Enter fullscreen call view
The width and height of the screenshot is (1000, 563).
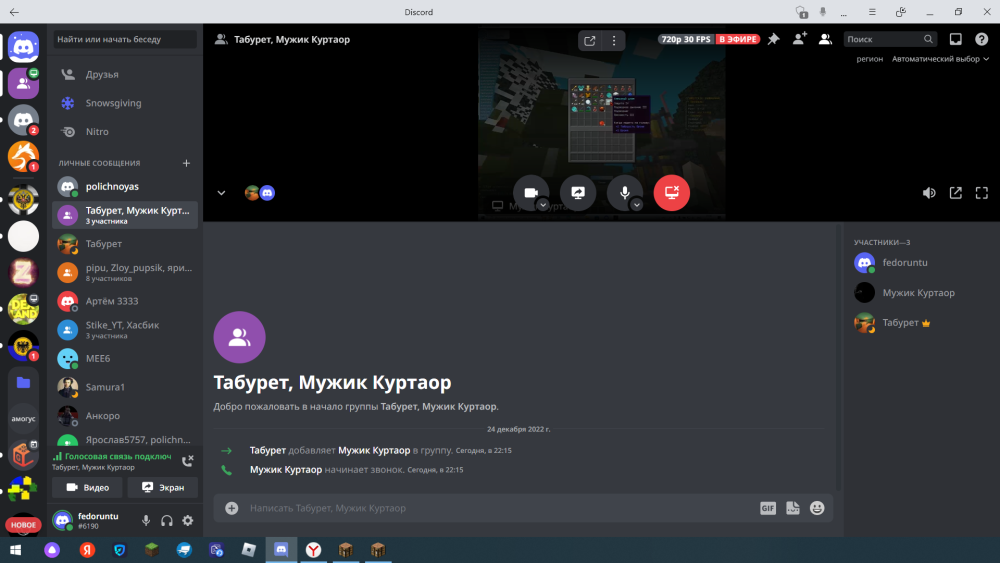[x=982, y=193]
